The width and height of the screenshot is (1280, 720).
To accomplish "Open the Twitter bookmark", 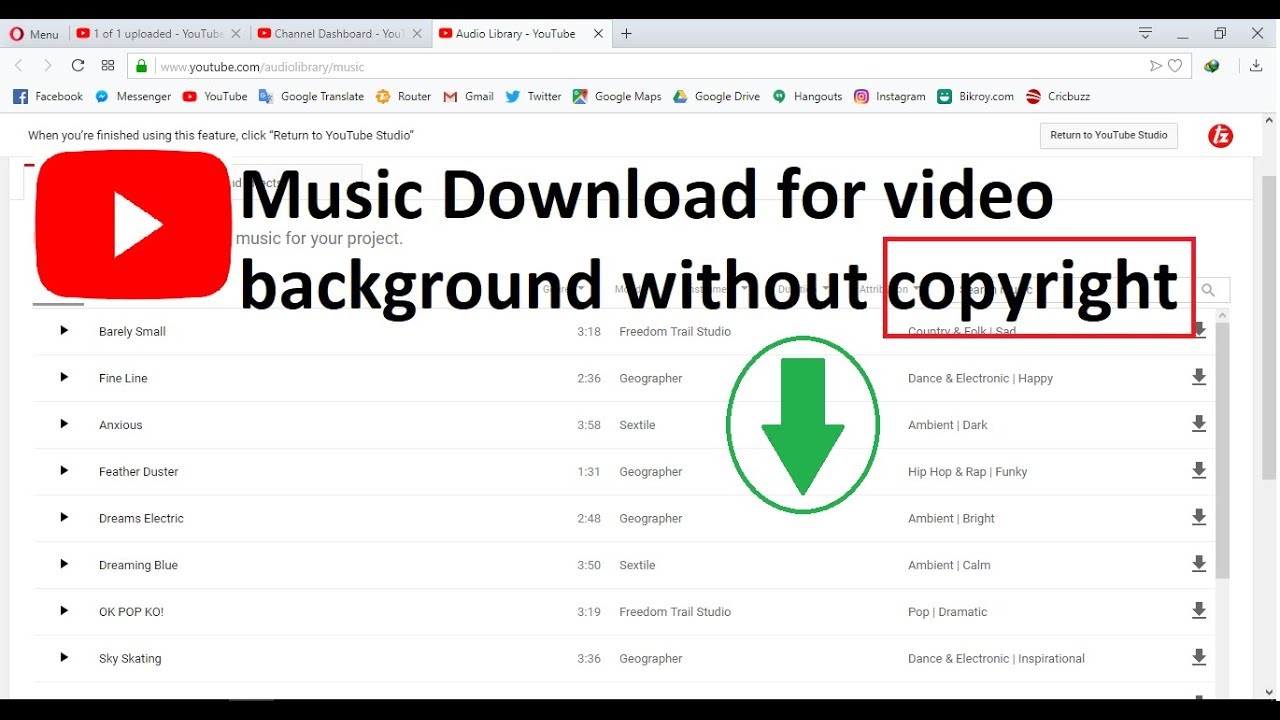I will point(533,97).
